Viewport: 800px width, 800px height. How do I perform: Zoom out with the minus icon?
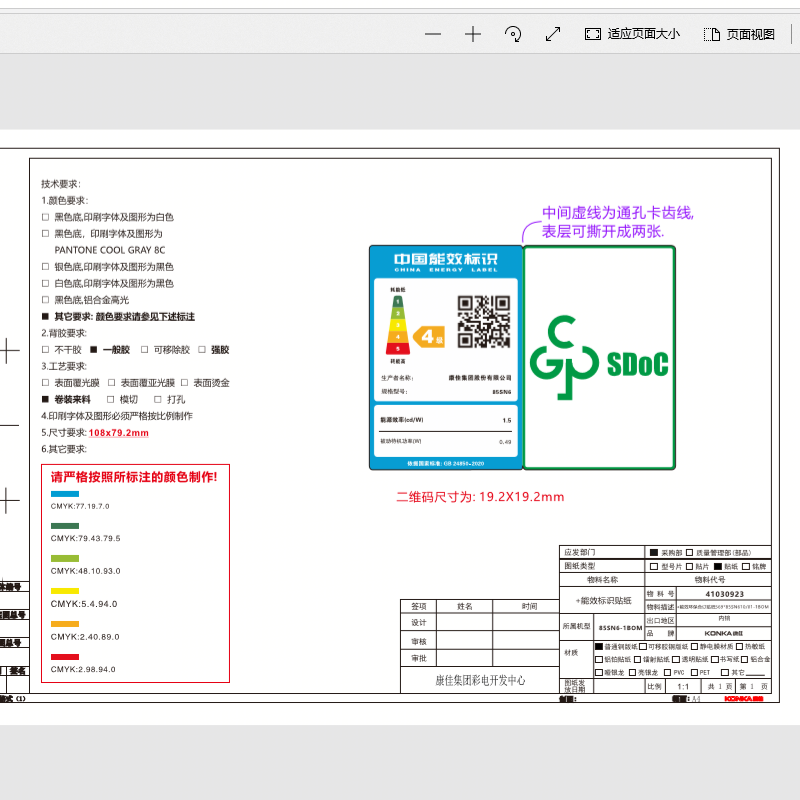point(433,34)
